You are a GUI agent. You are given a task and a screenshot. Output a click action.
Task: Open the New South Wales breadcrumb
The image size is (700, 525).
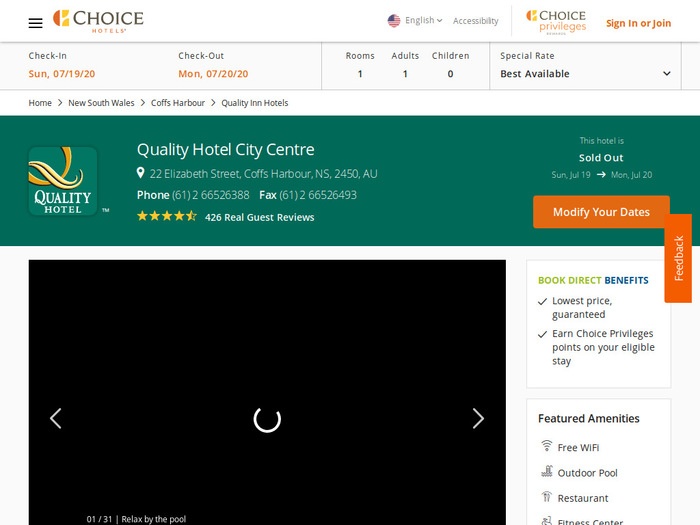[x=101, y=103]
